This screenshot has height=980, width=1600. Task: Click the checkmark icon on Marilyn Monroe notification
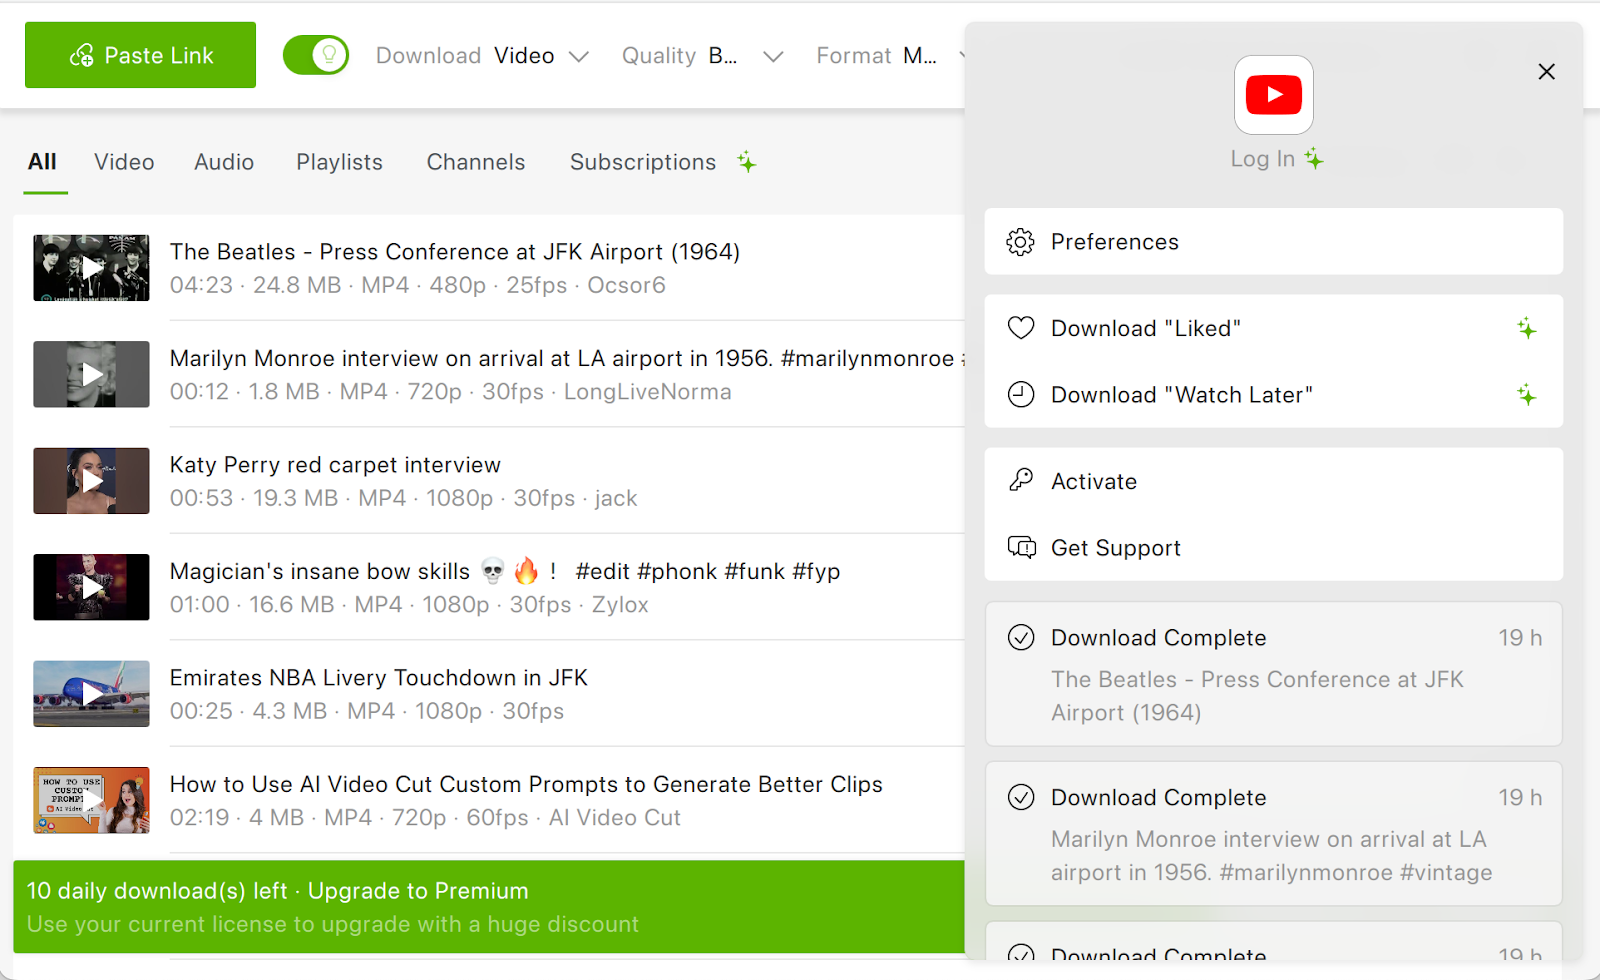click(x=1020, y=798)
